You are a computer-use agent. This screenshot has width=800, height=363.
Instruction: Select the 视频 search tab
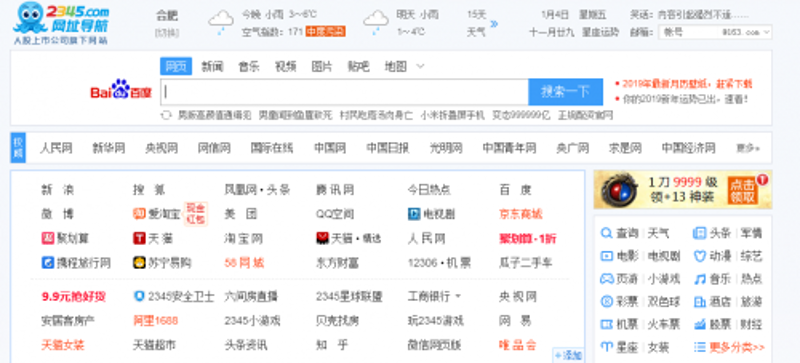(x=285, y=66)
